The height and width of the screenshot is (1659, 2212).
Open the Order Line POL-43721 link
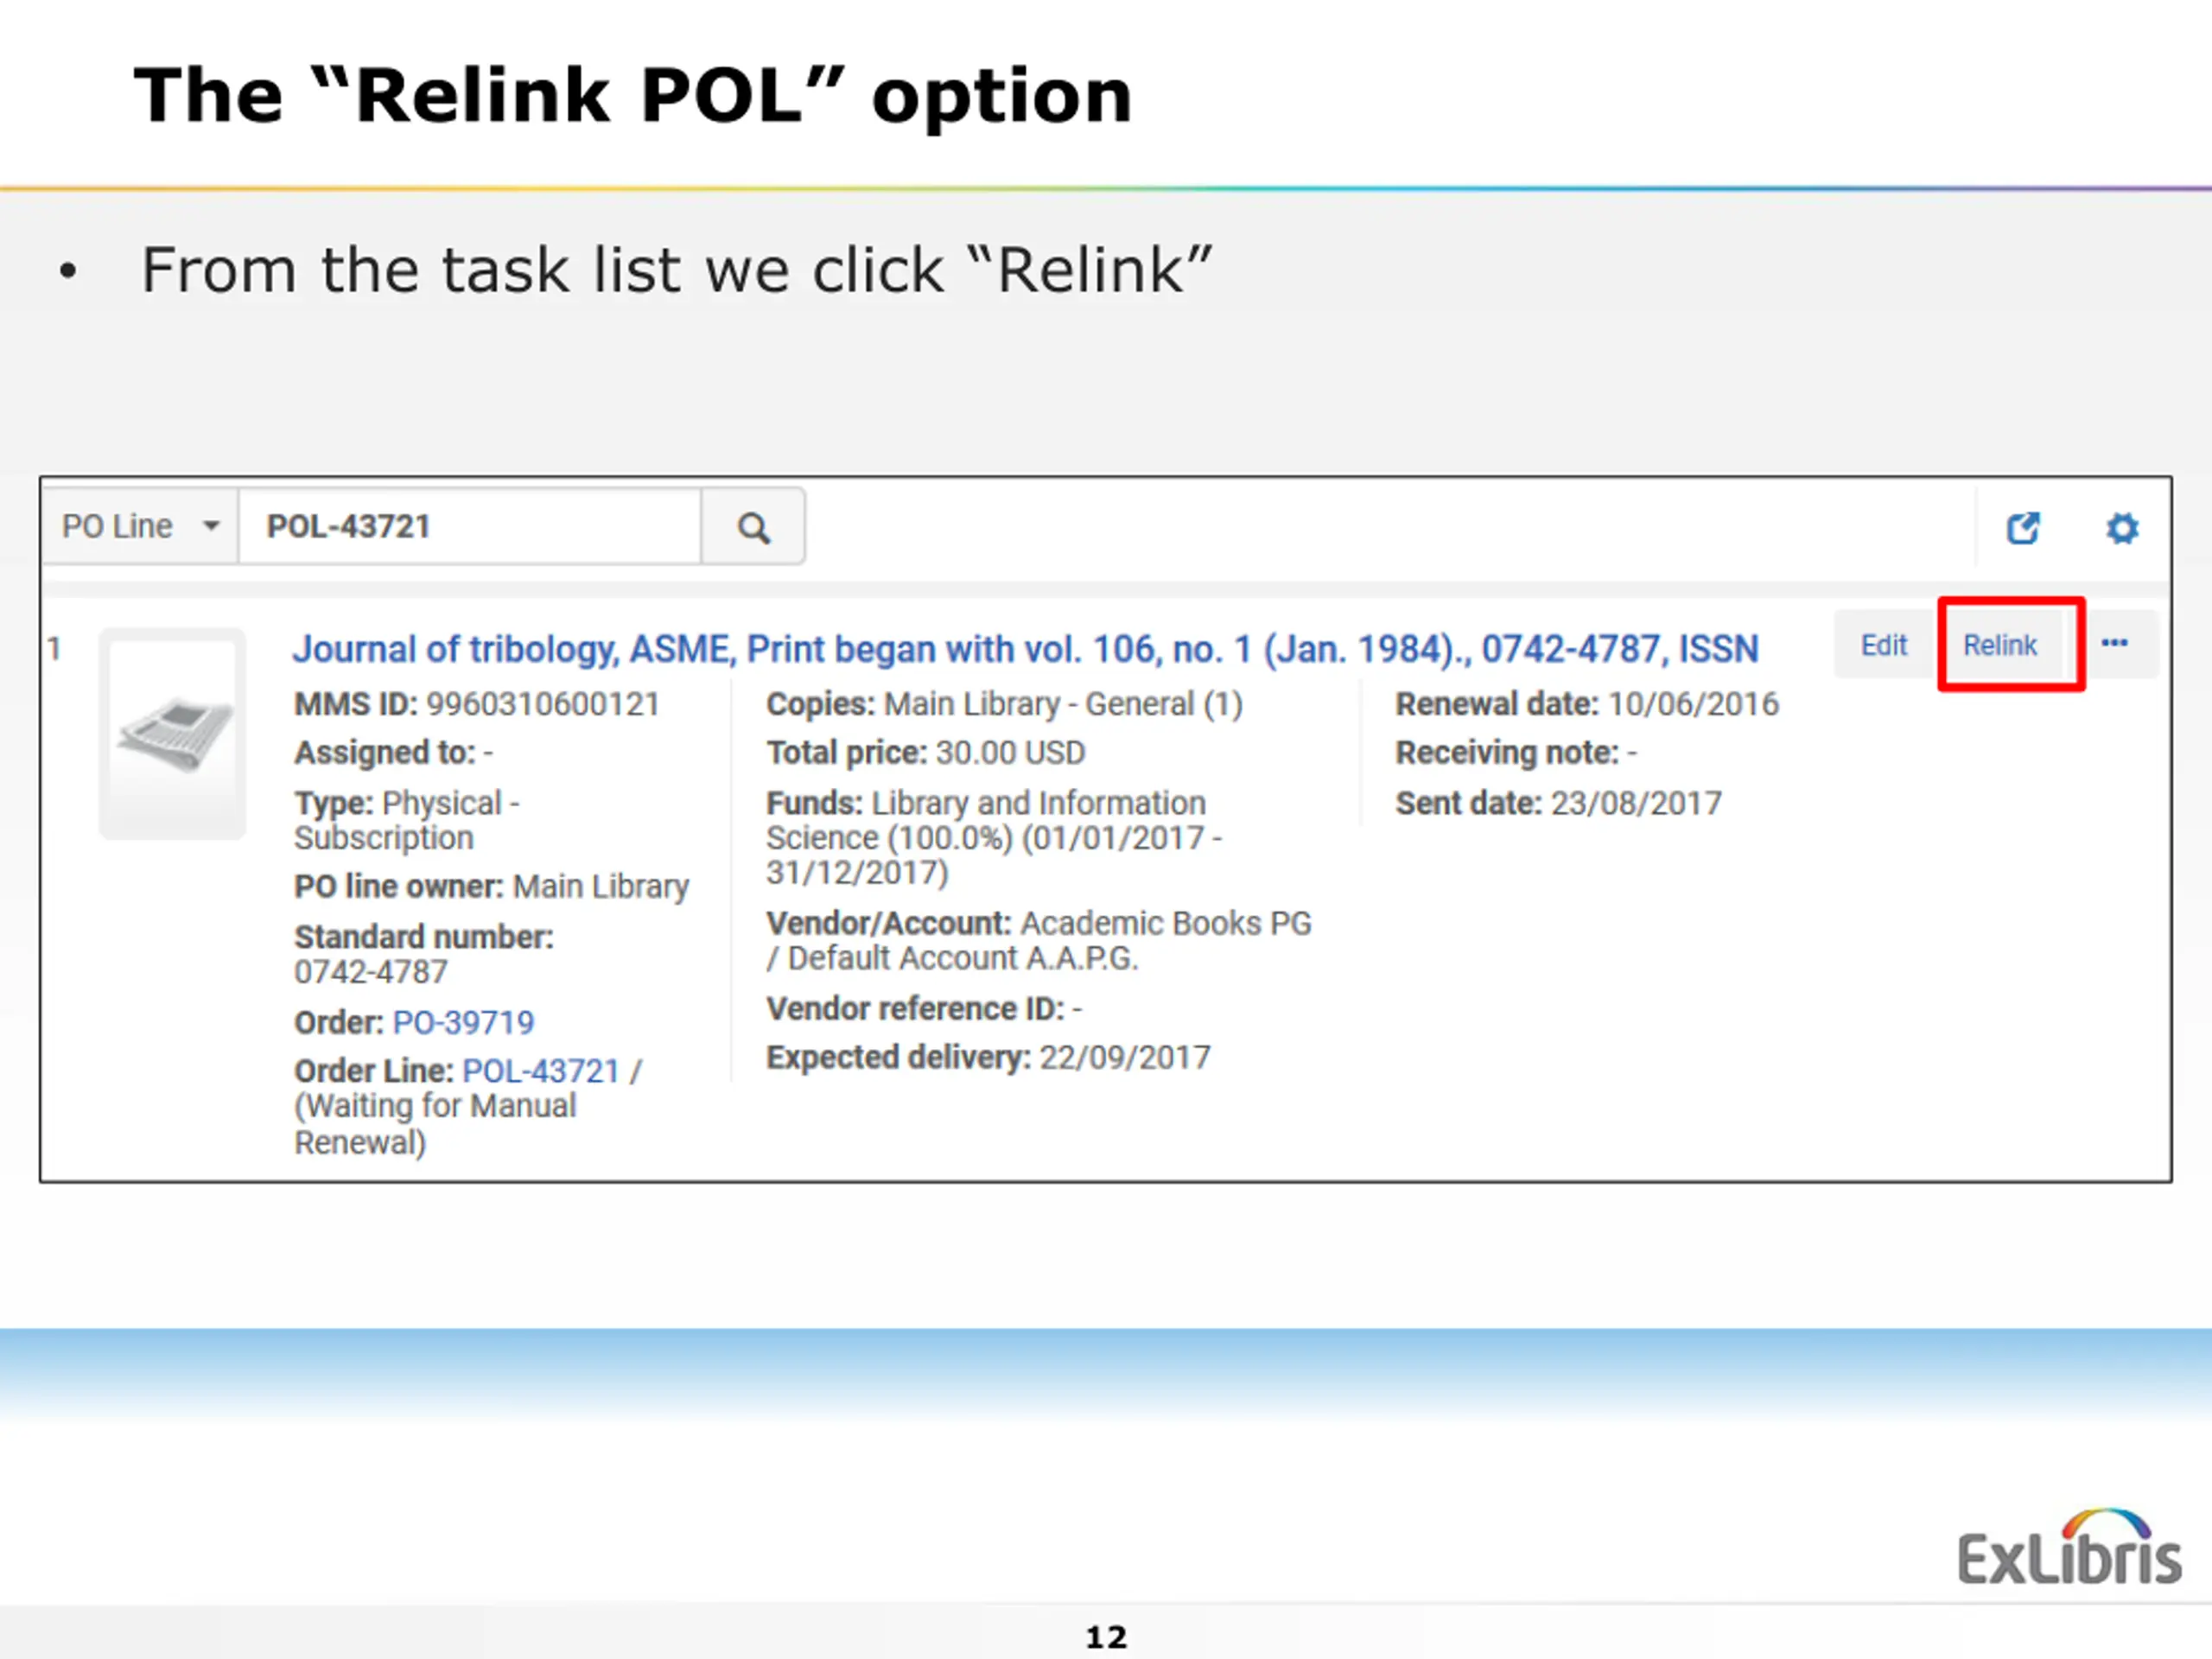coord(541,1071)
